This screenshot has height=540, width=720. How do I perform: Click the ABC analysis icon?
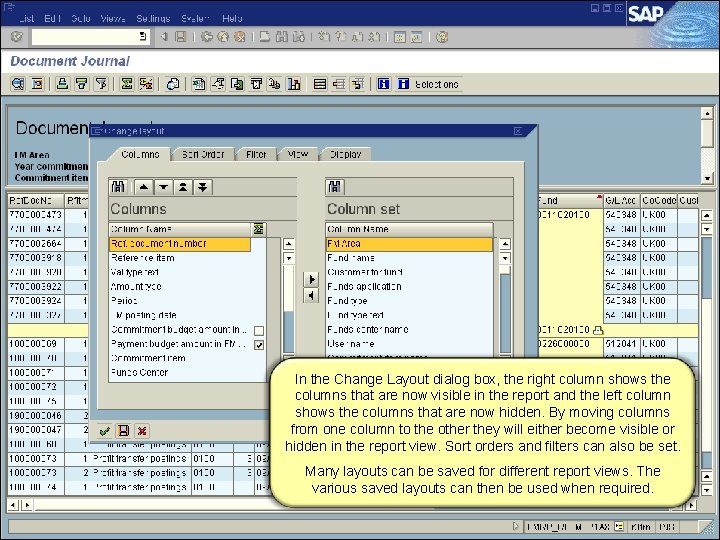[275, 84]
